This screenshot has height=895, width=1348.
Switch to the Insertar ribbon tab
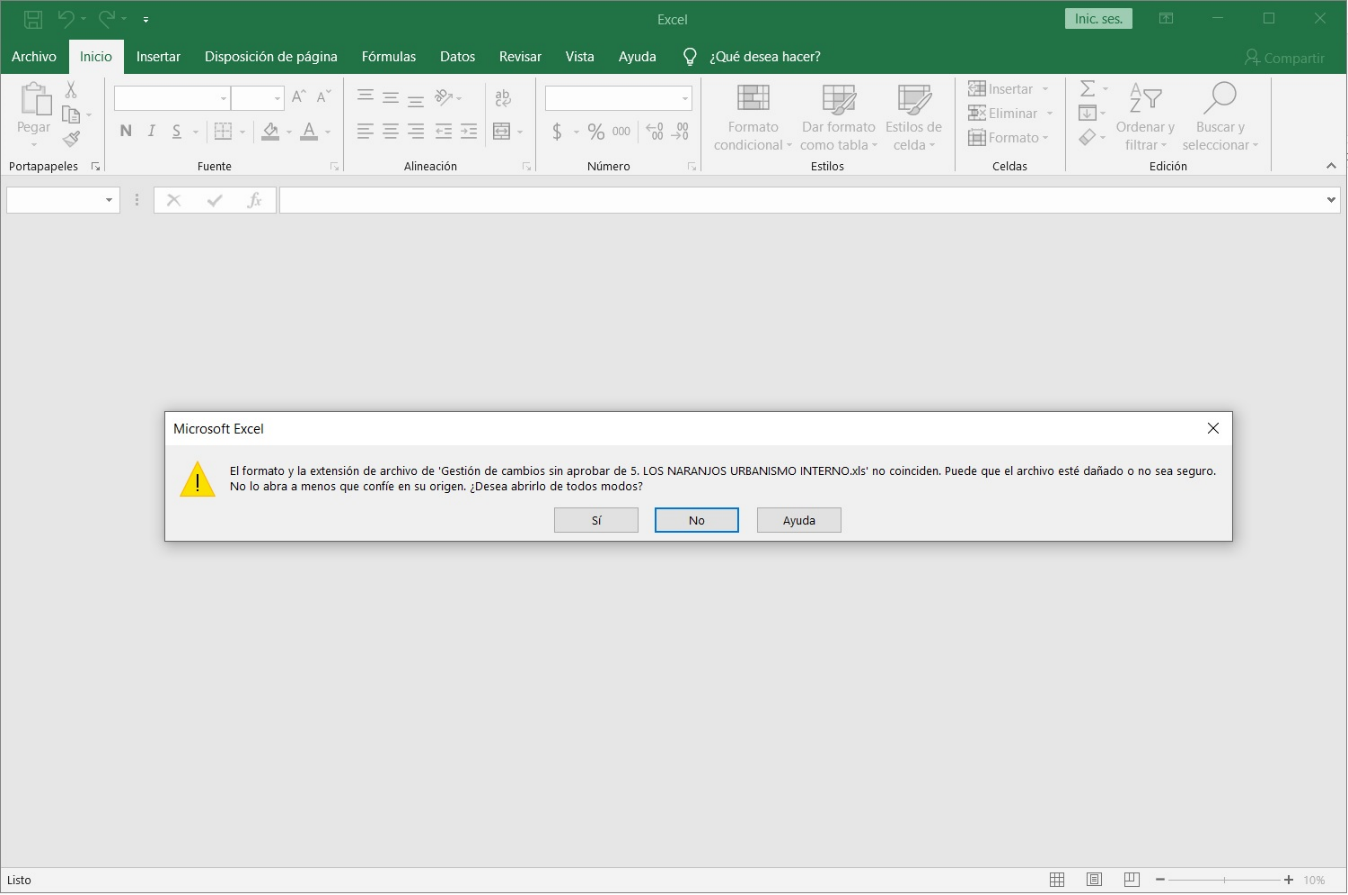click(x=158, y=57)
